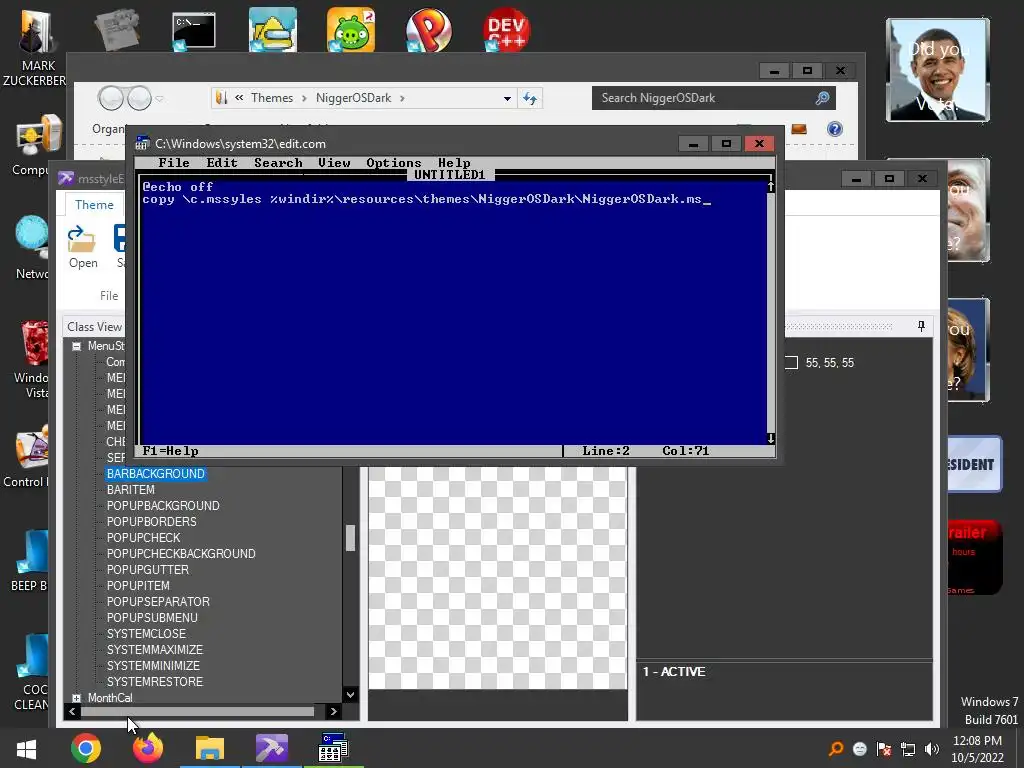Click the taskbar clock showing 12:08 PM
1024x768 pixels.
[977, 749]
